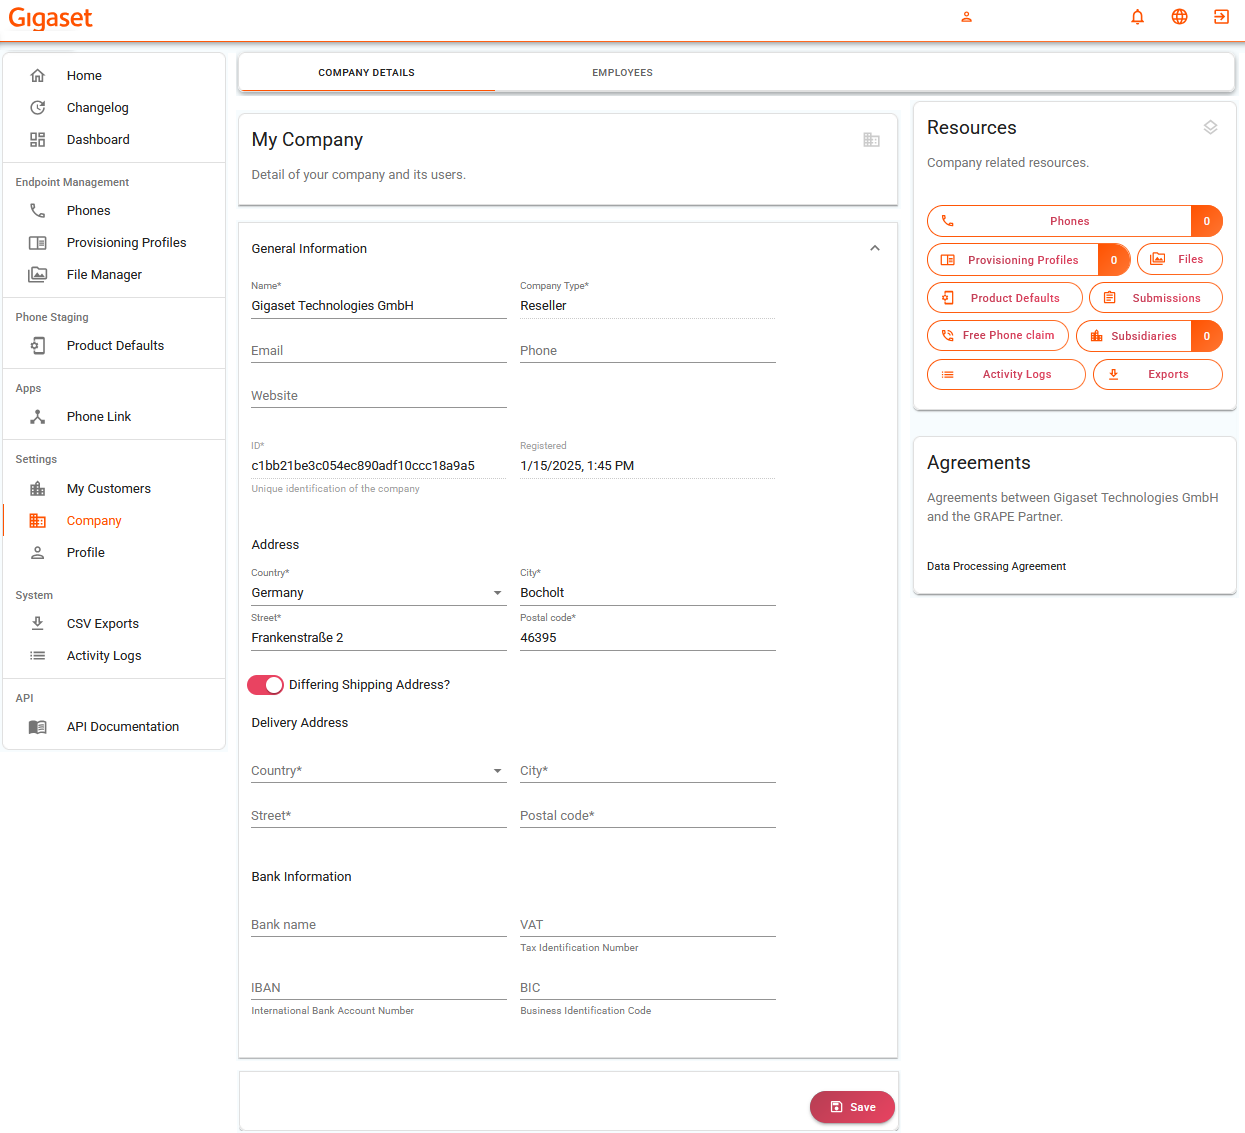Open the Data Processing Agreement link
This screenshot has width=1245, height=1133.
click(x=996, y=567)
